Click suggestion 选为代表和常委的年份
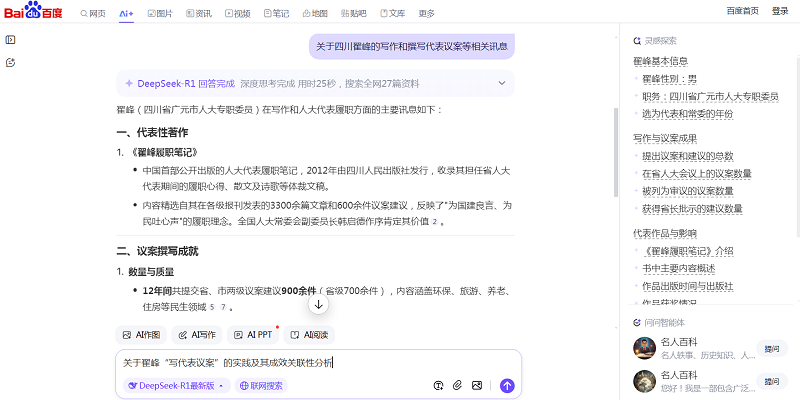 tap(687, 114)
